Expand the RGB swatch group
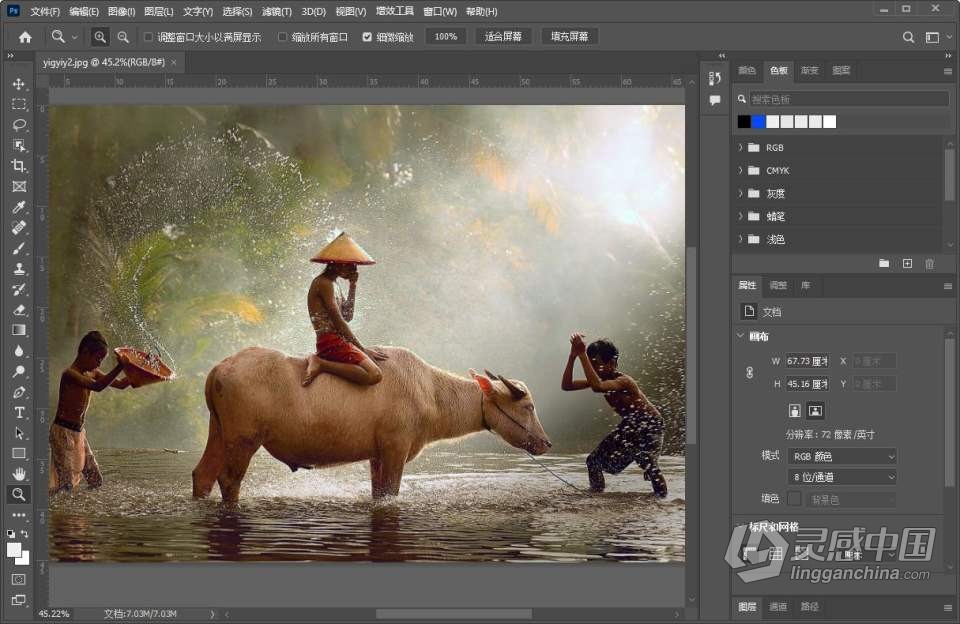This screenshot has height=624, width=960. pyautogui.click(x=740, y=148)
